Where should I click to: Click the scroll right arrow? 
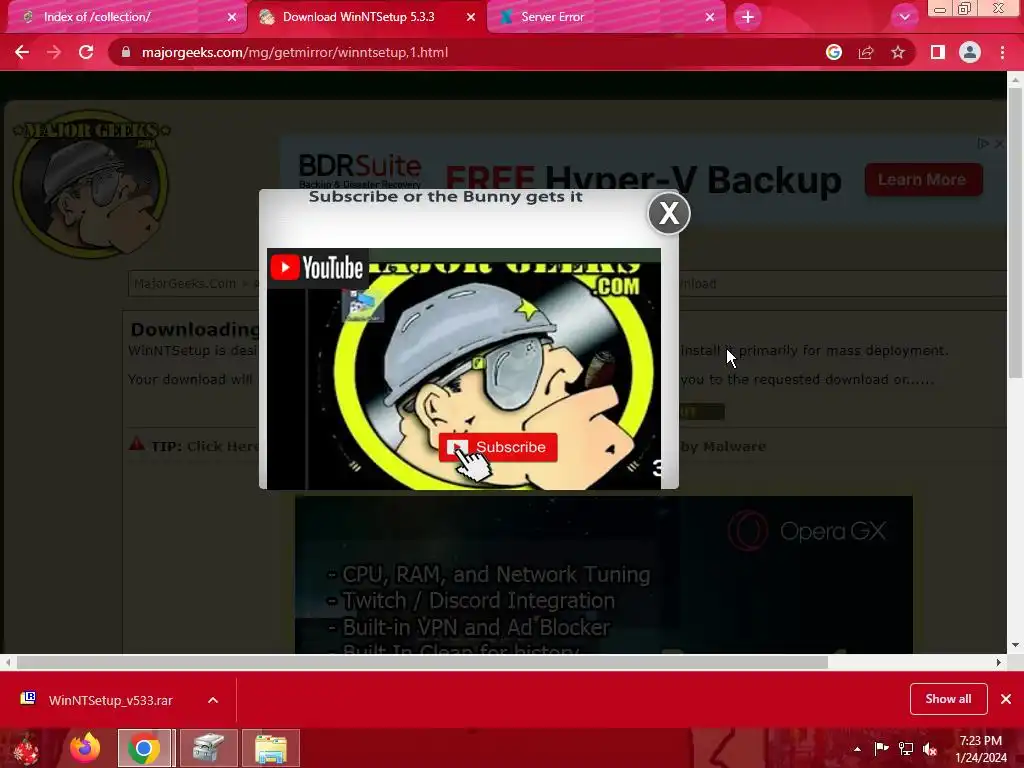point(999,662)
